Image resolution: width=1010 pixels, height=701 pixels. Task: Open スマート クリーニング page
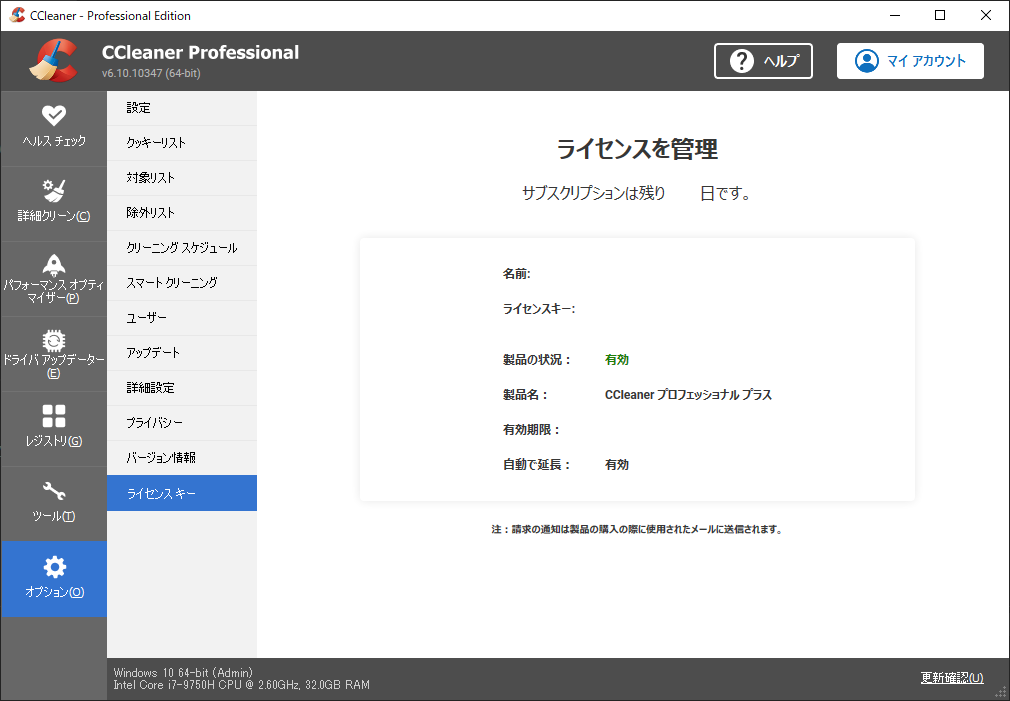(182, 283)
